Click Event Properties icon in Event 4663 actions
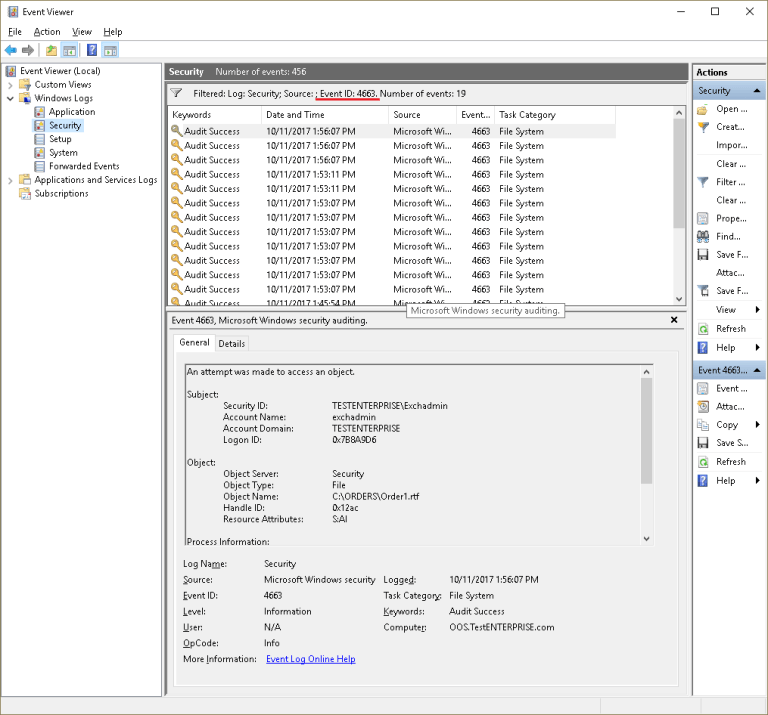The width and height of the screenshot is (768, 715). click(703, 389)
